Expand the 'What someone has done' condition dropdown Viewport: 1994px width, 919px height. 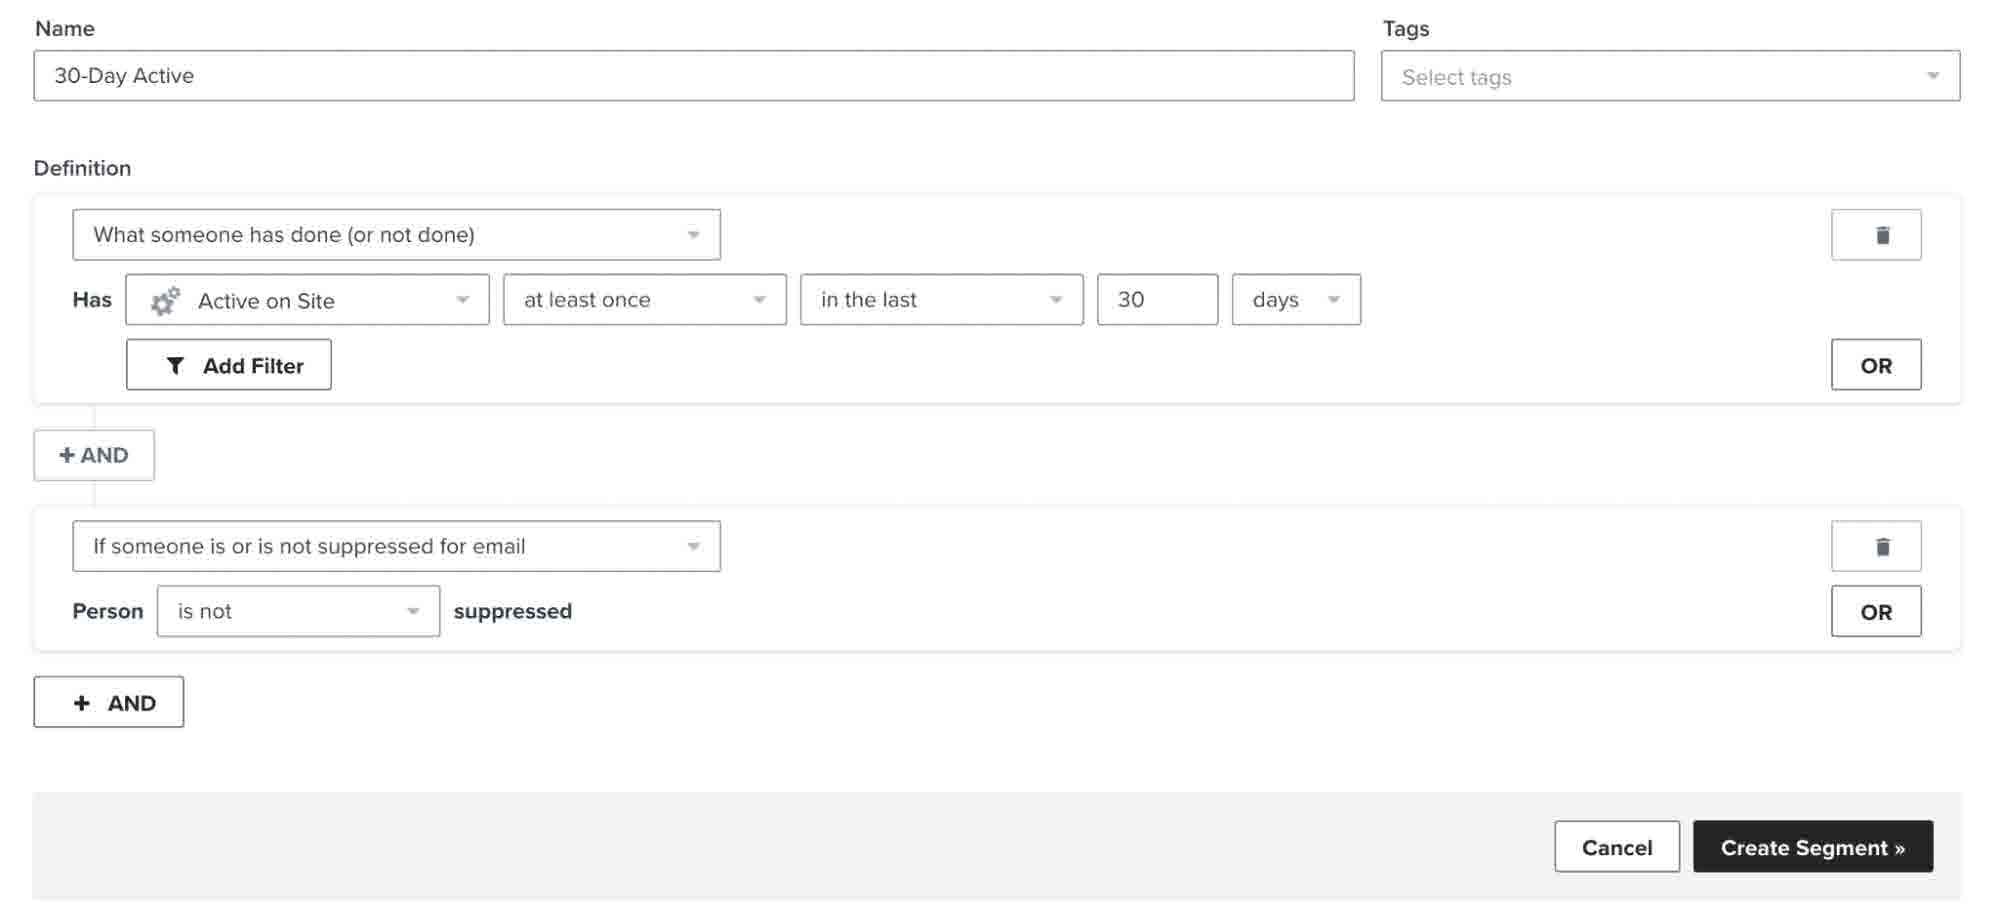coord(396,235)
